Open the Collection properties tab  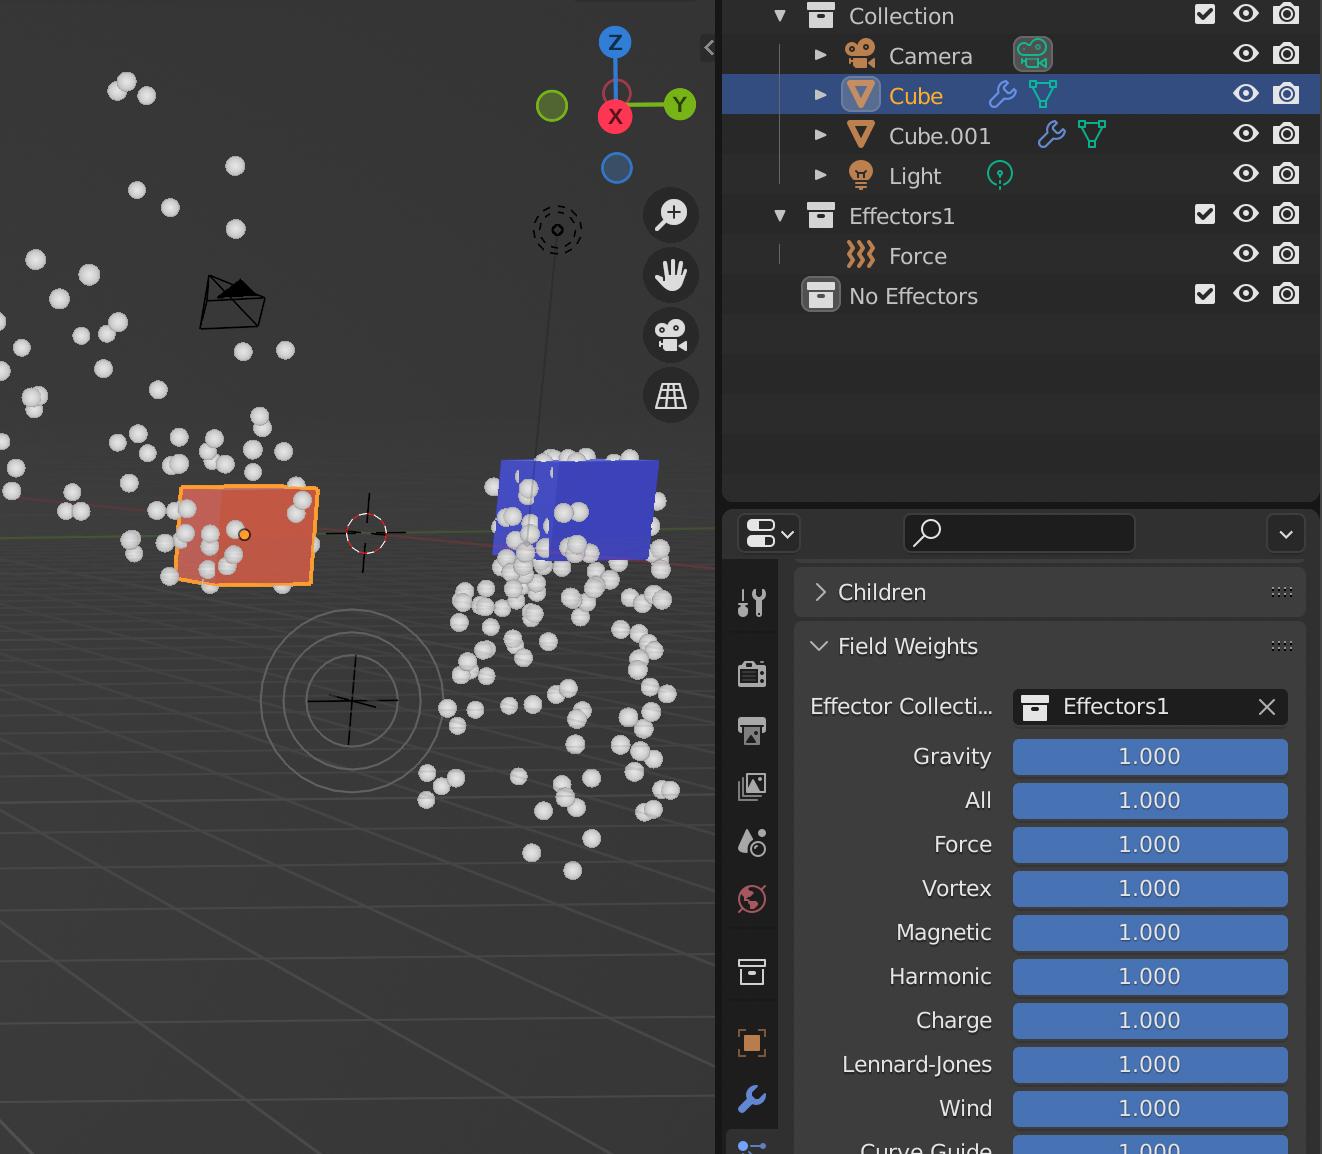[752, 971]
